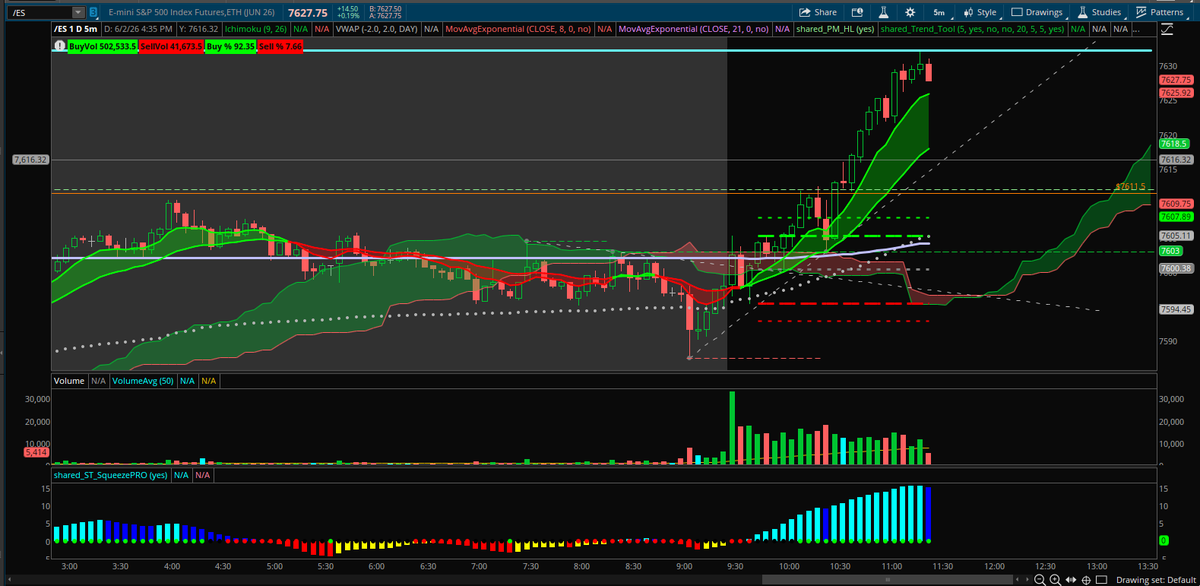The width and height of the screenshot is (1200, 586).
Task: Click the 7607.89 green price bubble
Action: [1177, 216]
